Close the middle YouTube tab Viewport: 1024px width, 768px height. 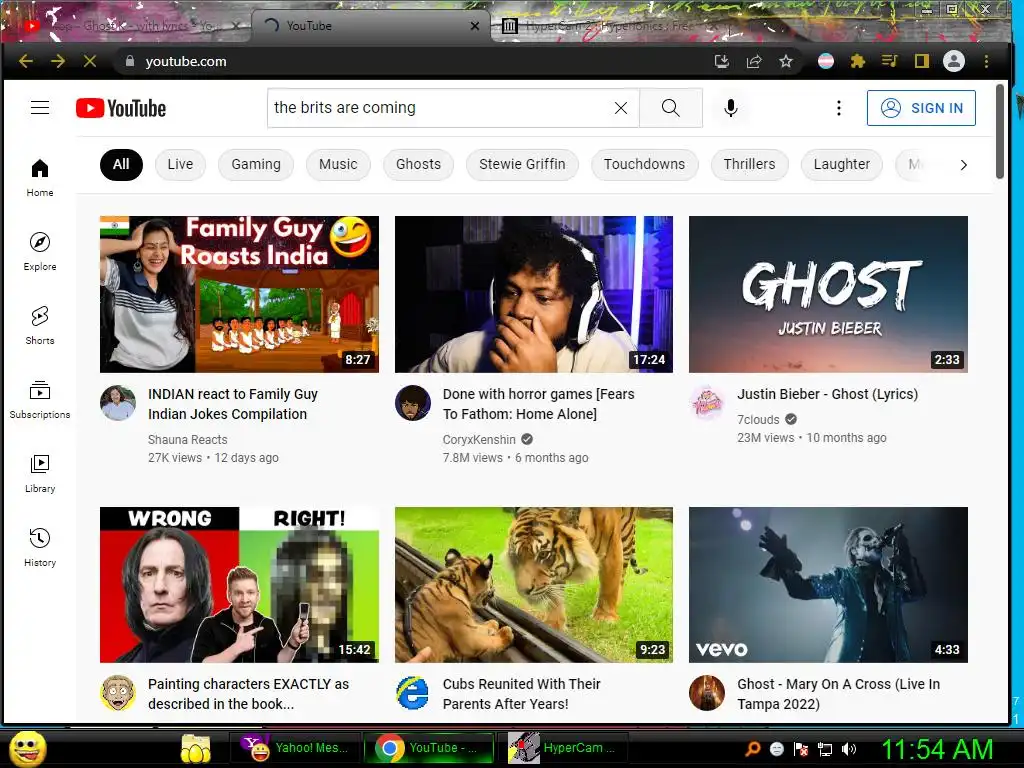(x=475, y=26)
